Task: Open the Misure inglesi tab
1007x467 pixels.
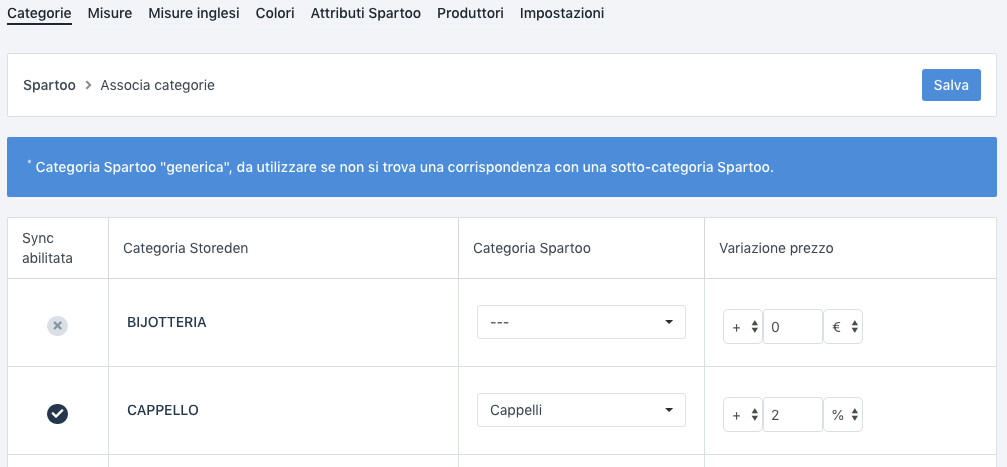Action: (x=194, y=14)
